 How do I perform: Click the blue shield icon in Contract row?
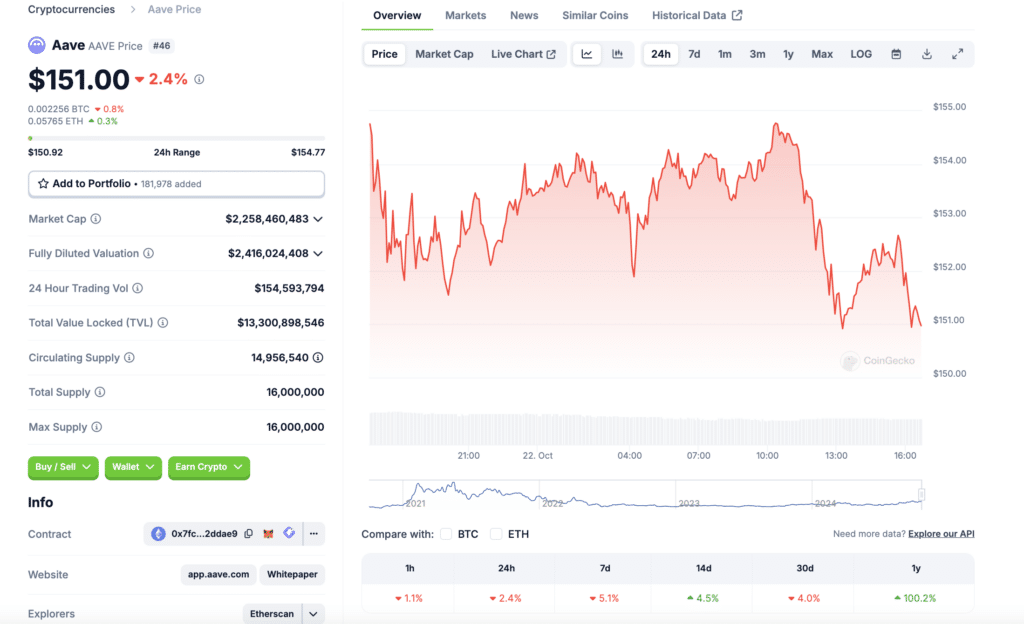[x=289, y=533]
